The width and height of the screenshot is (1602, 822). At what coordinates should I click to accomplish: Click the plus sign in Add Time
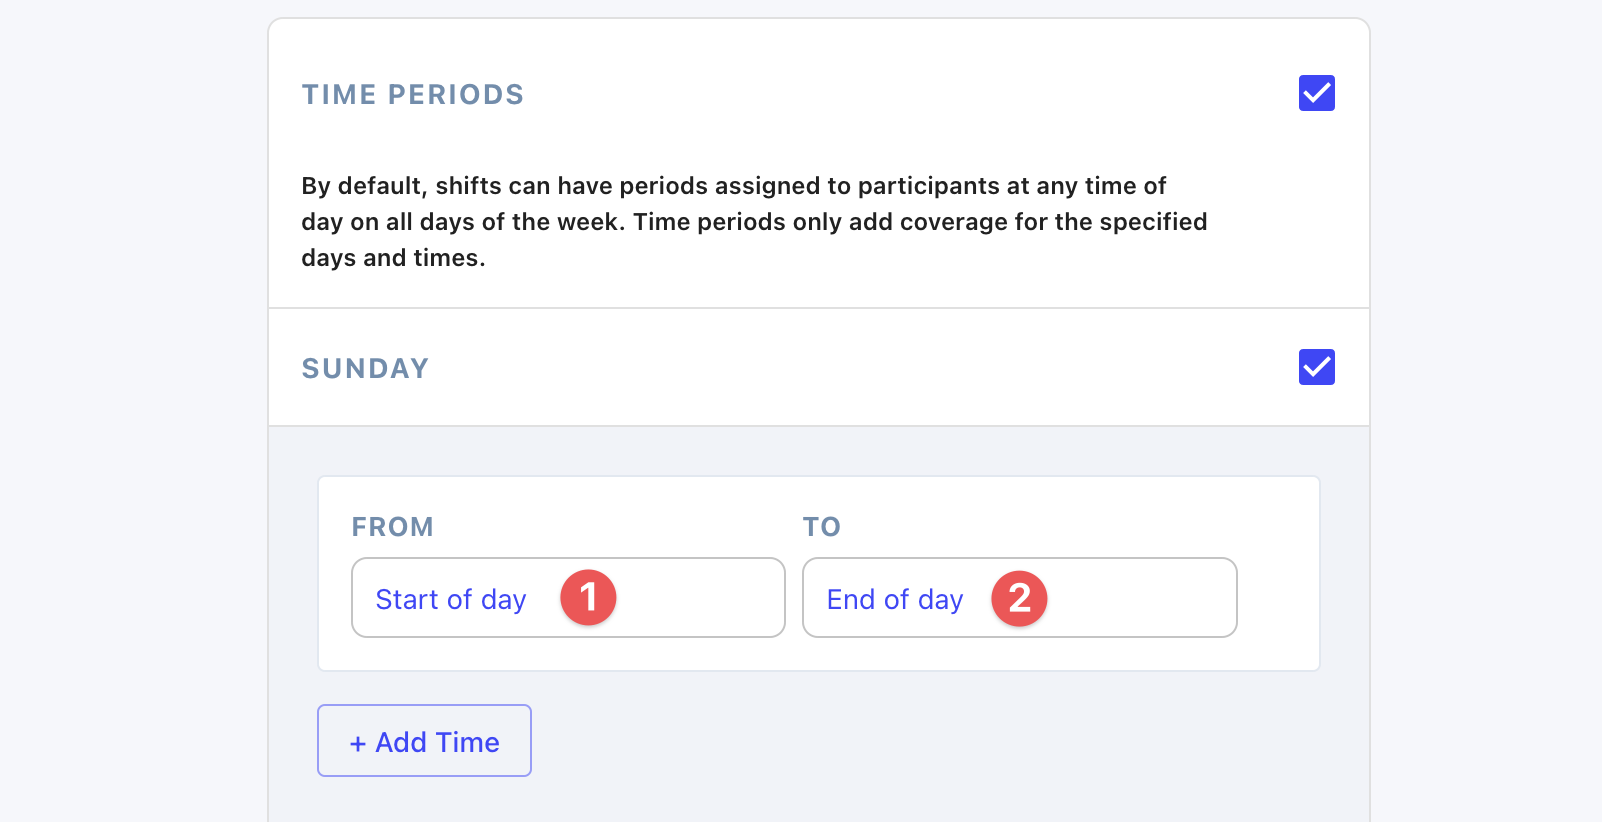[358, 743]
